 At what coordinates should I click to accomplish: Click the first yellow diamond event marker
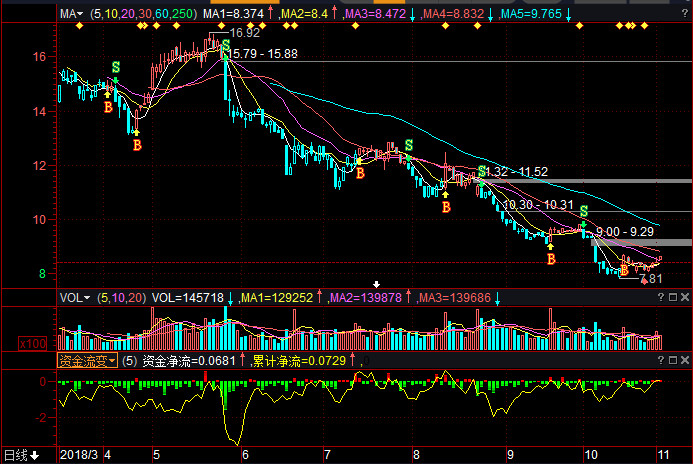click(x=68, y=26)
